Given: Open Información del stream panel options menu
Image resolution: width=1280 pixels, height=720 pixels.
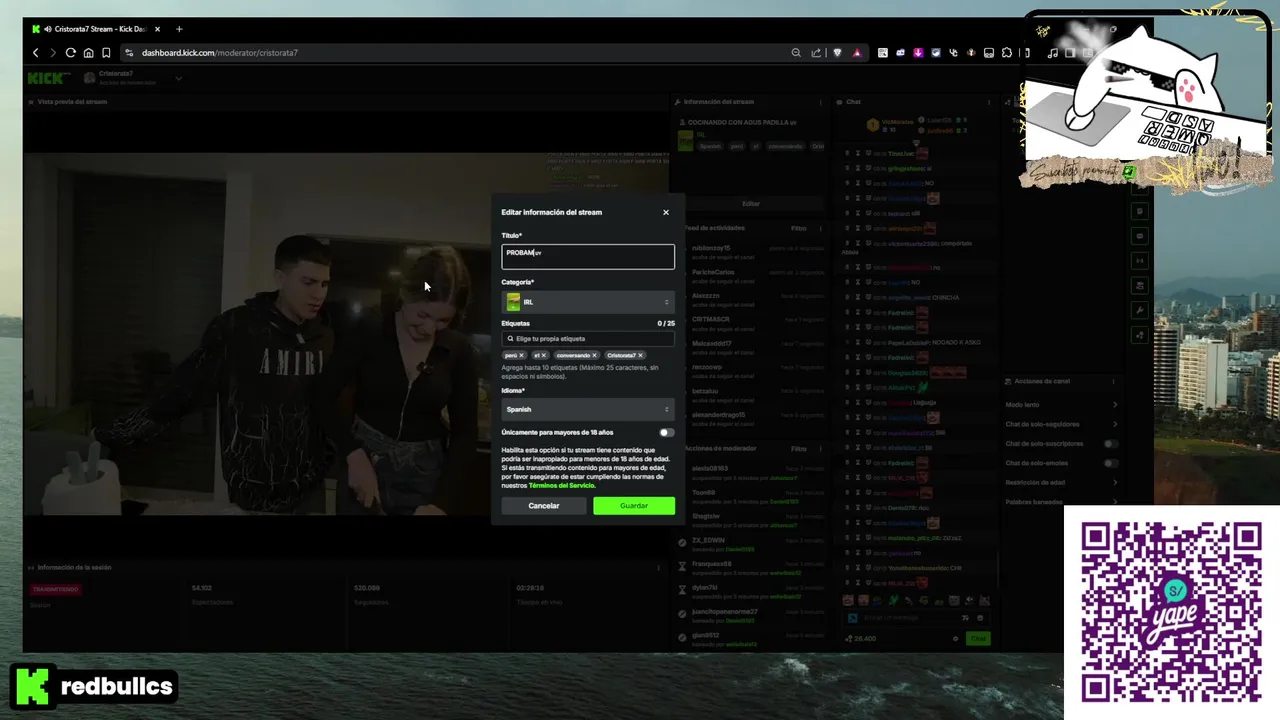Looking at the screenshot, I should click(x=823, y=102).
